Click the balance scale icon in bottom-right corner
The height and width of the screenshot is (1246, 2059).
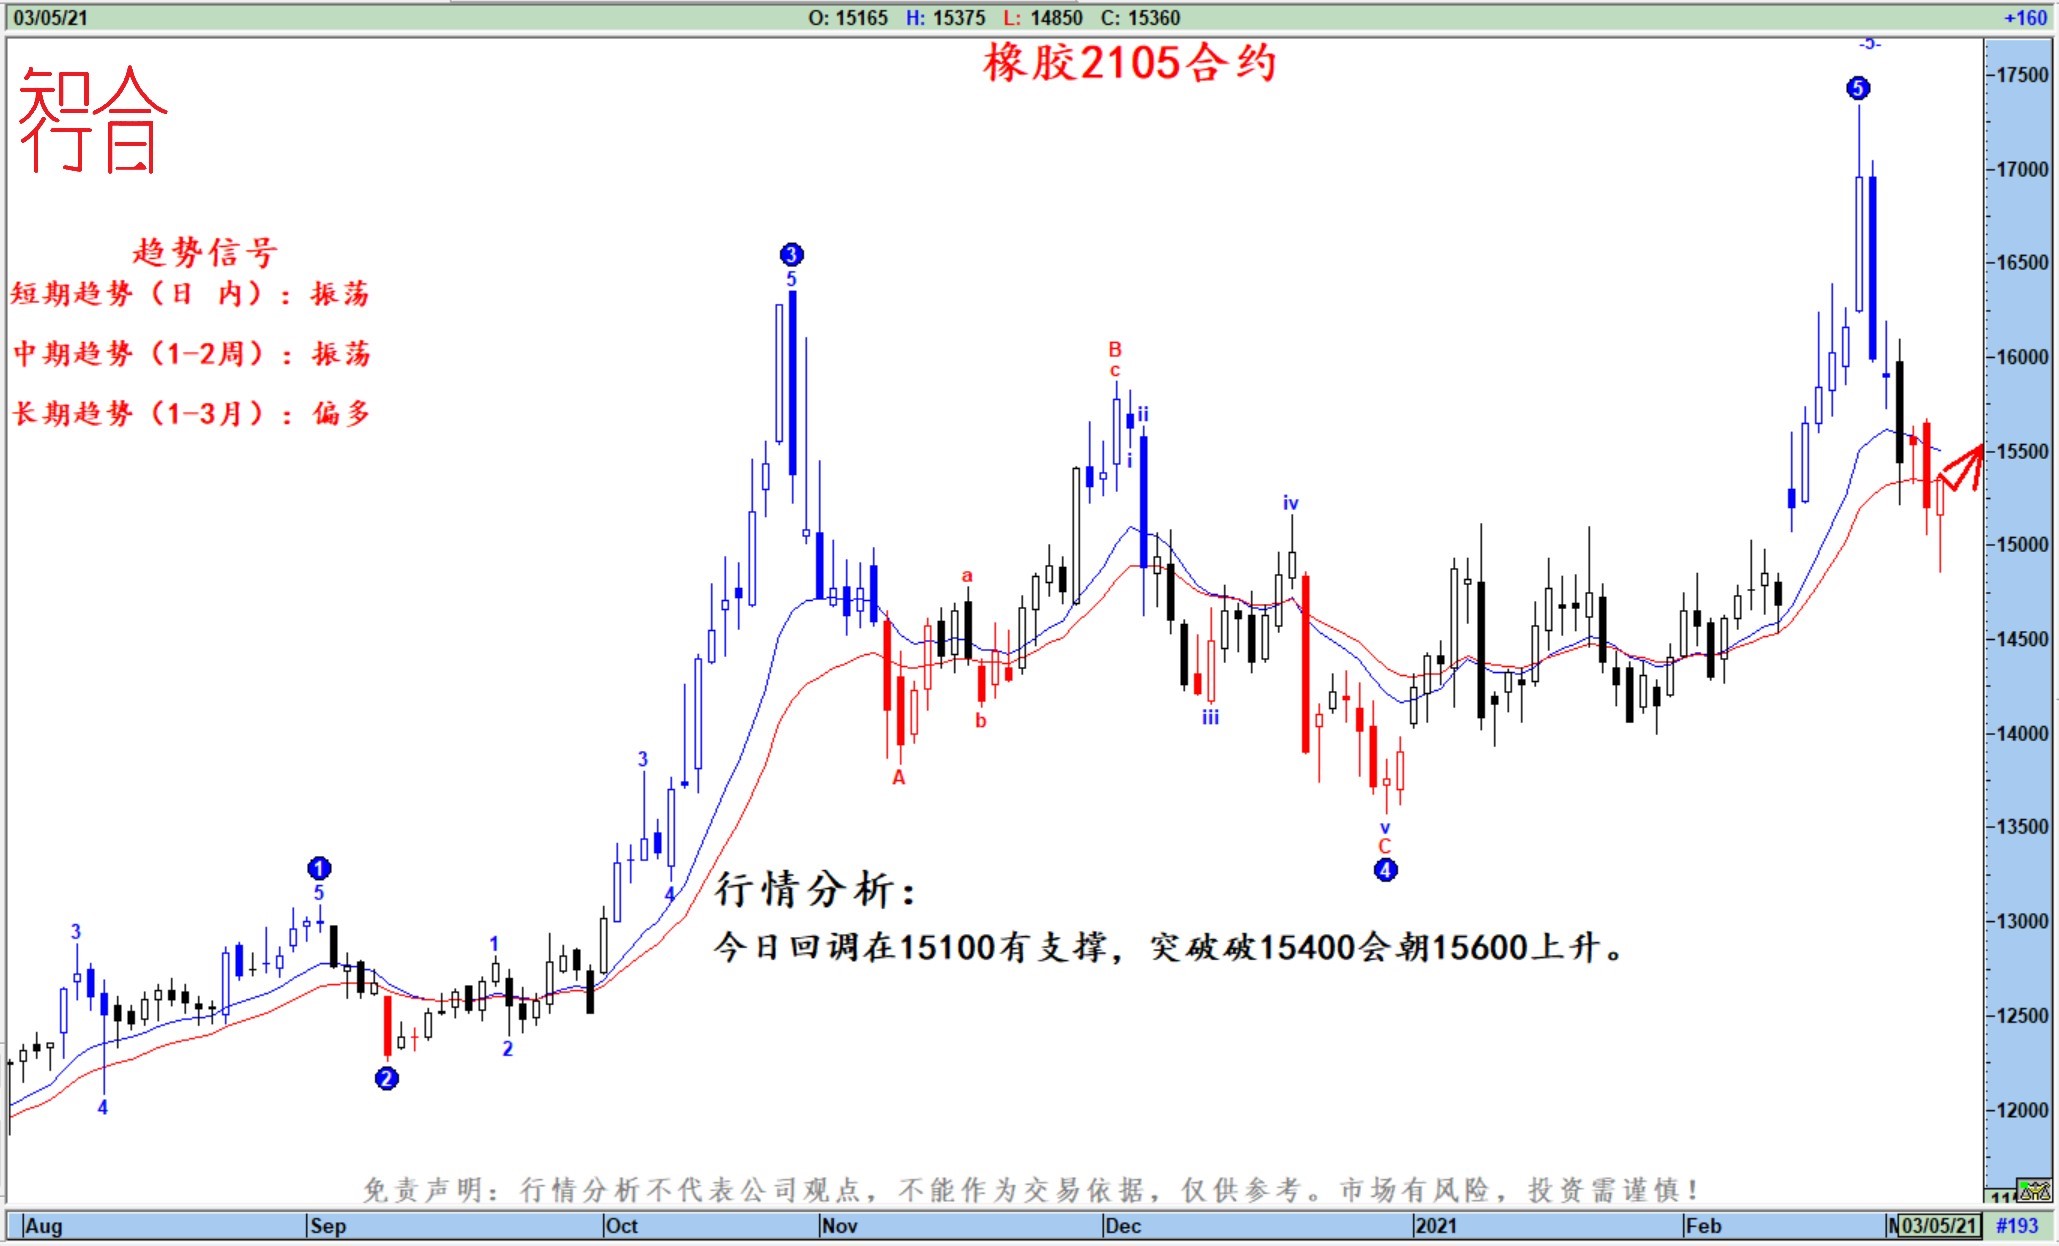pyautogui.click(x=2034, y=1190)
